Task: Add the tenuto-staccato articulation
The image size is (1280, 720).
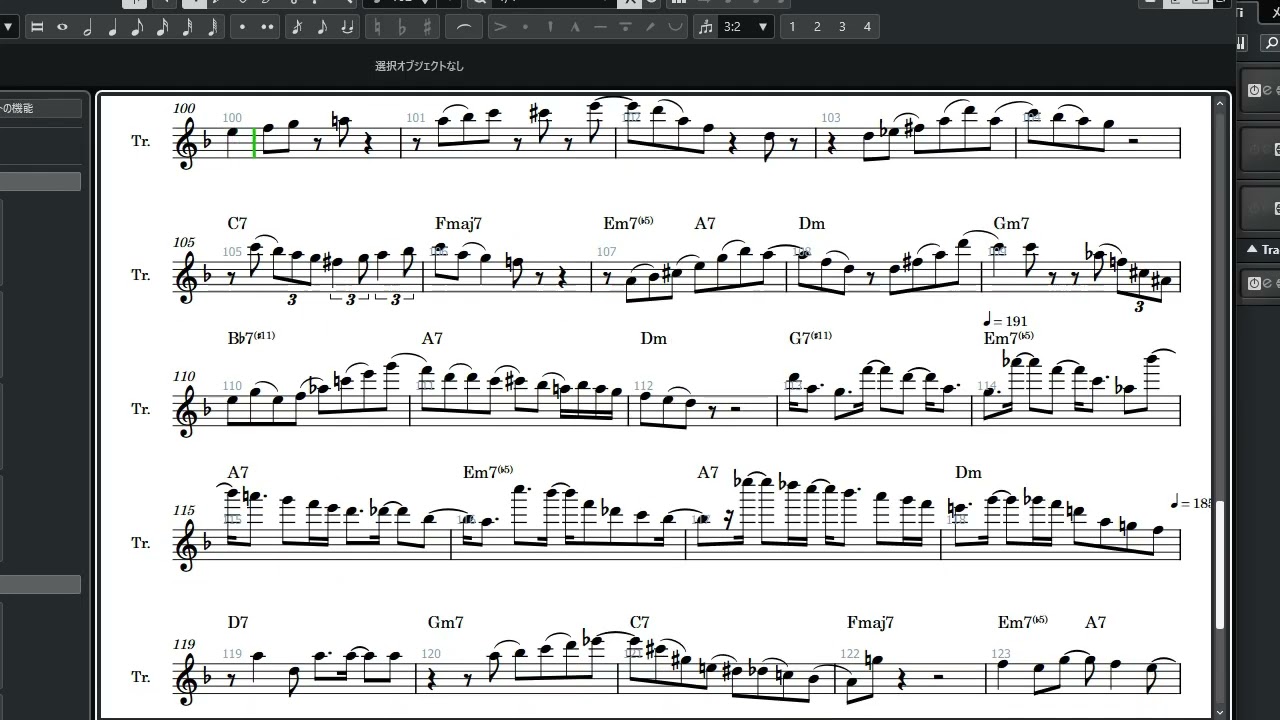Action: [625, 27]
